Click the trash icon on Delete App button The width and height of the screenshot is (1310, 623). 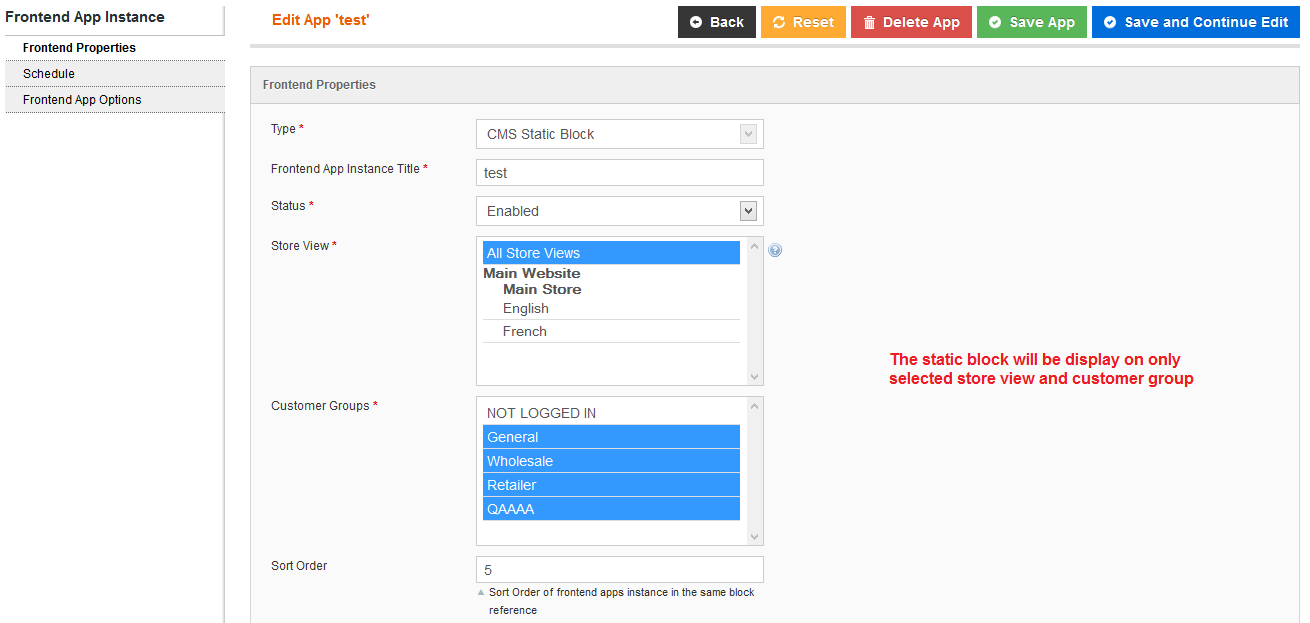(870, 21)
